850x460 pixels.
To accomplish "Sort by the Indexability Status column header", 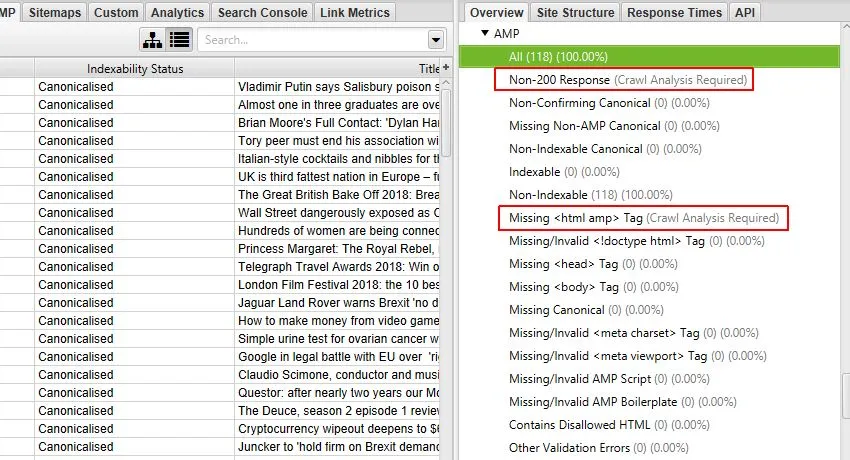I will click(x=134, y=68).
